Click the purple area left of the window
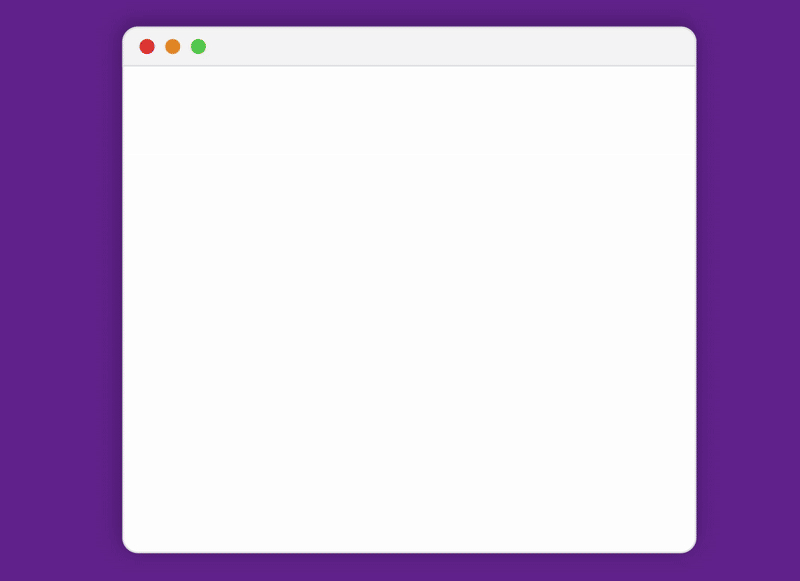 click(61, 291)
